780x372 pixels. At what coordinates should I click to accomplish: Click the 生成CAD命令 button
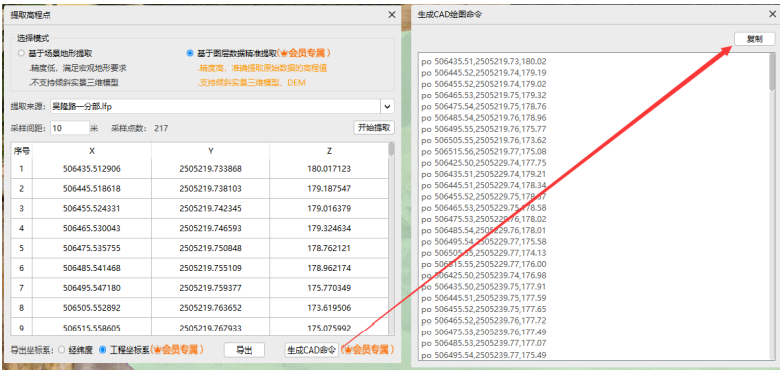pyautogui.click(x=311, y=350)
